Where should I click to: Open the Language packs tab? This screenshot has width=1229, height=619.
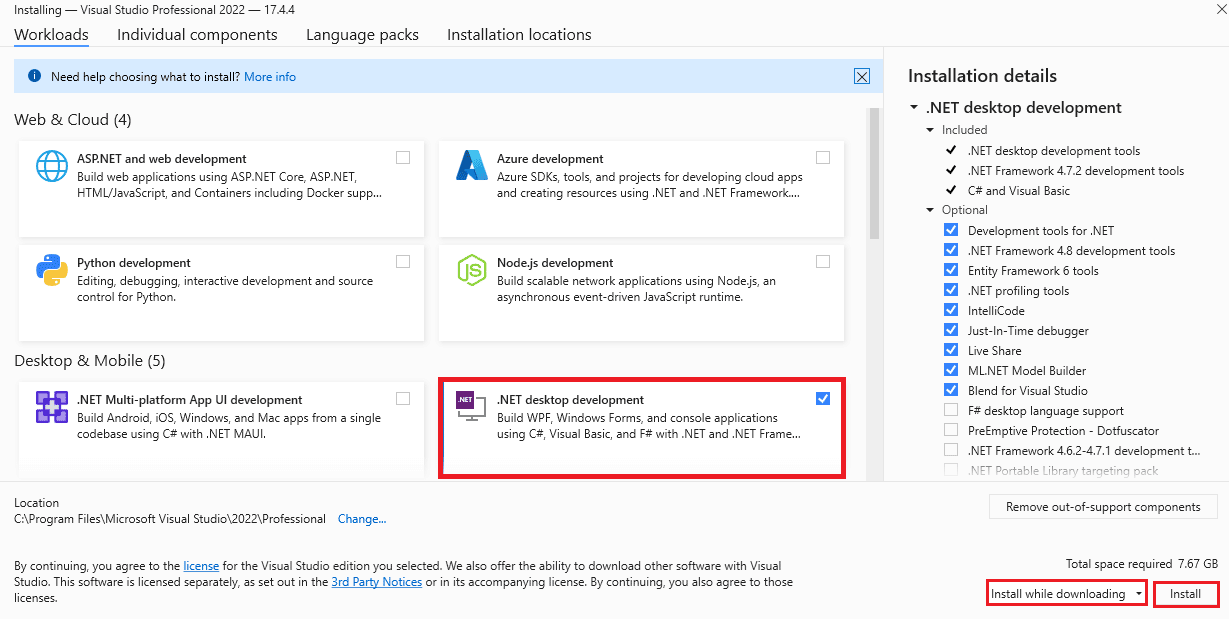[362, 34]
